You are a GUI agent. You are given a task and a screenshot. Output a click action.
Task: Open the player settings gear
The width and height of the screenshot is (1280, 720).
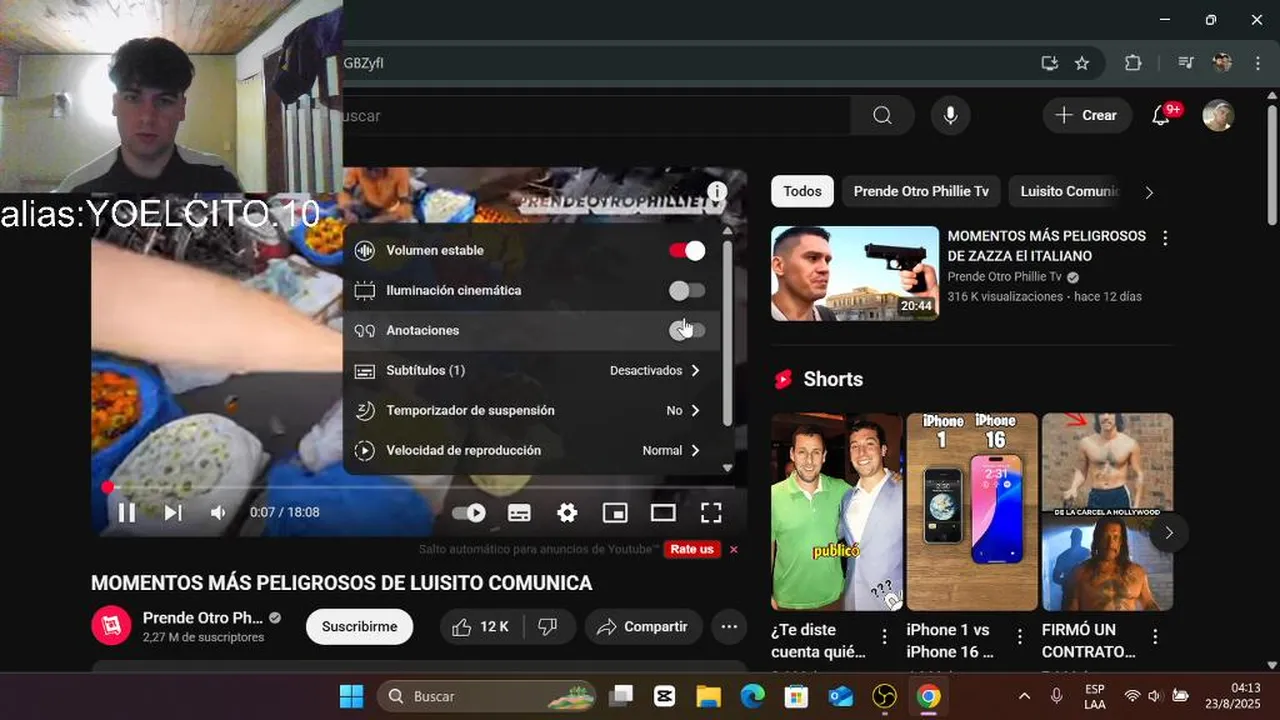tap(567, 513)
